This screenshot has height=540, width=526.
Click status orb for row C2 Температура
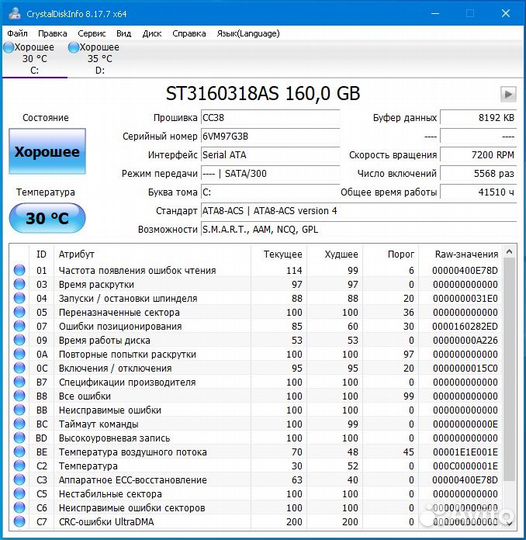point(20,466)
